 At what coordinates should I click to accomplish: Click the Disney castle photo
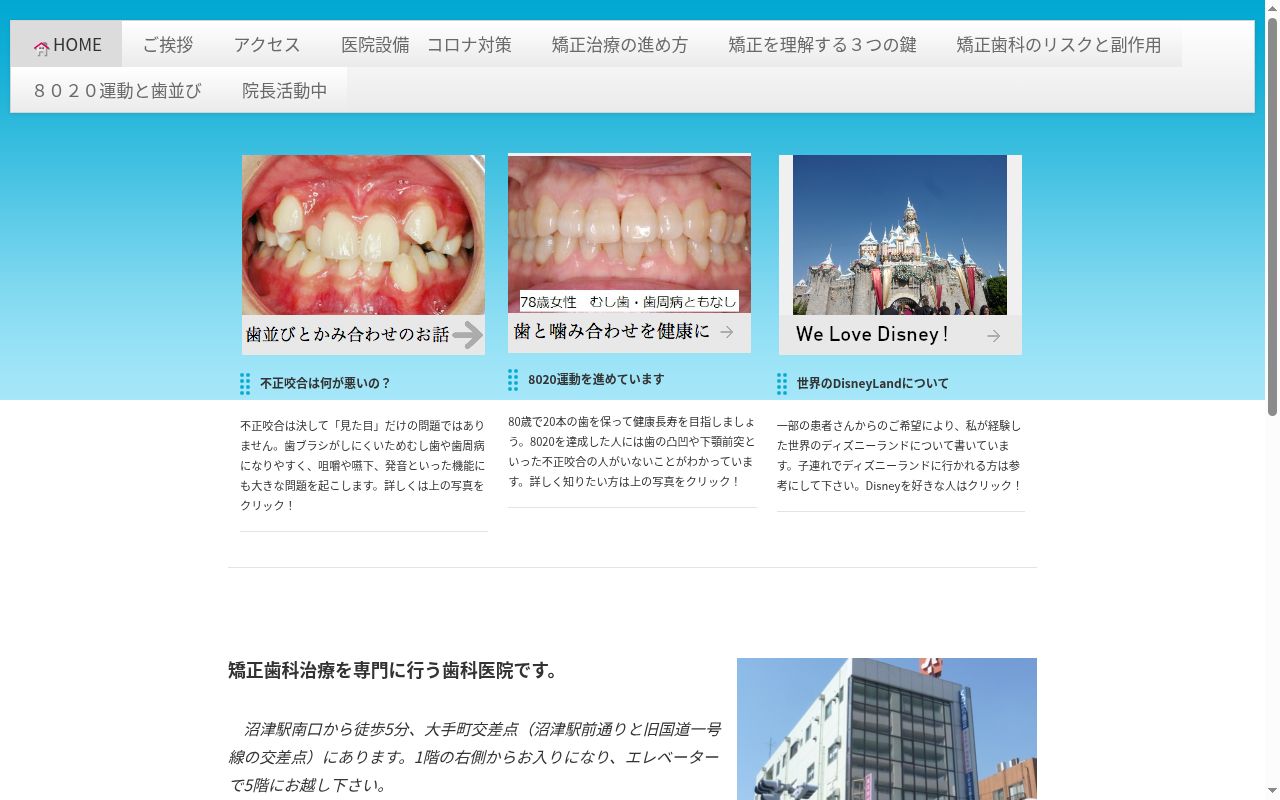tap(900, 235)
